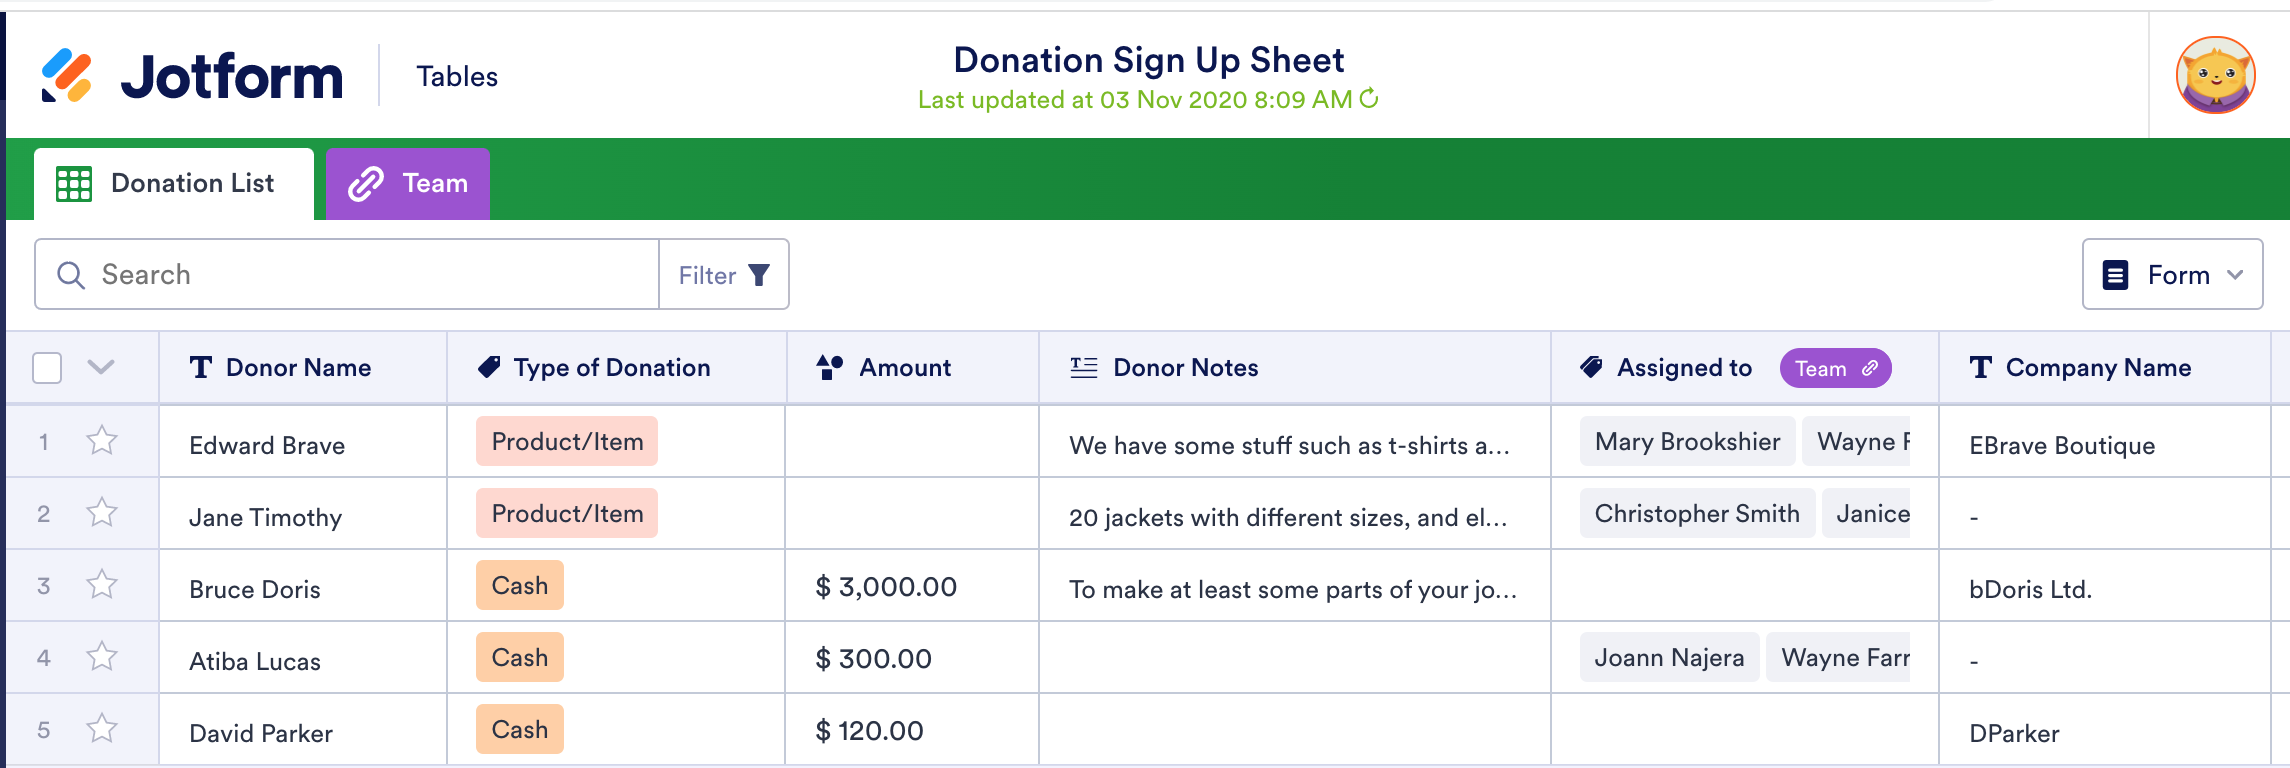Image resolution: width=2290 pixels, height=768 pixels.
Task: Click the Cash tag for Bruce Doris
Action: coord(520,586)
